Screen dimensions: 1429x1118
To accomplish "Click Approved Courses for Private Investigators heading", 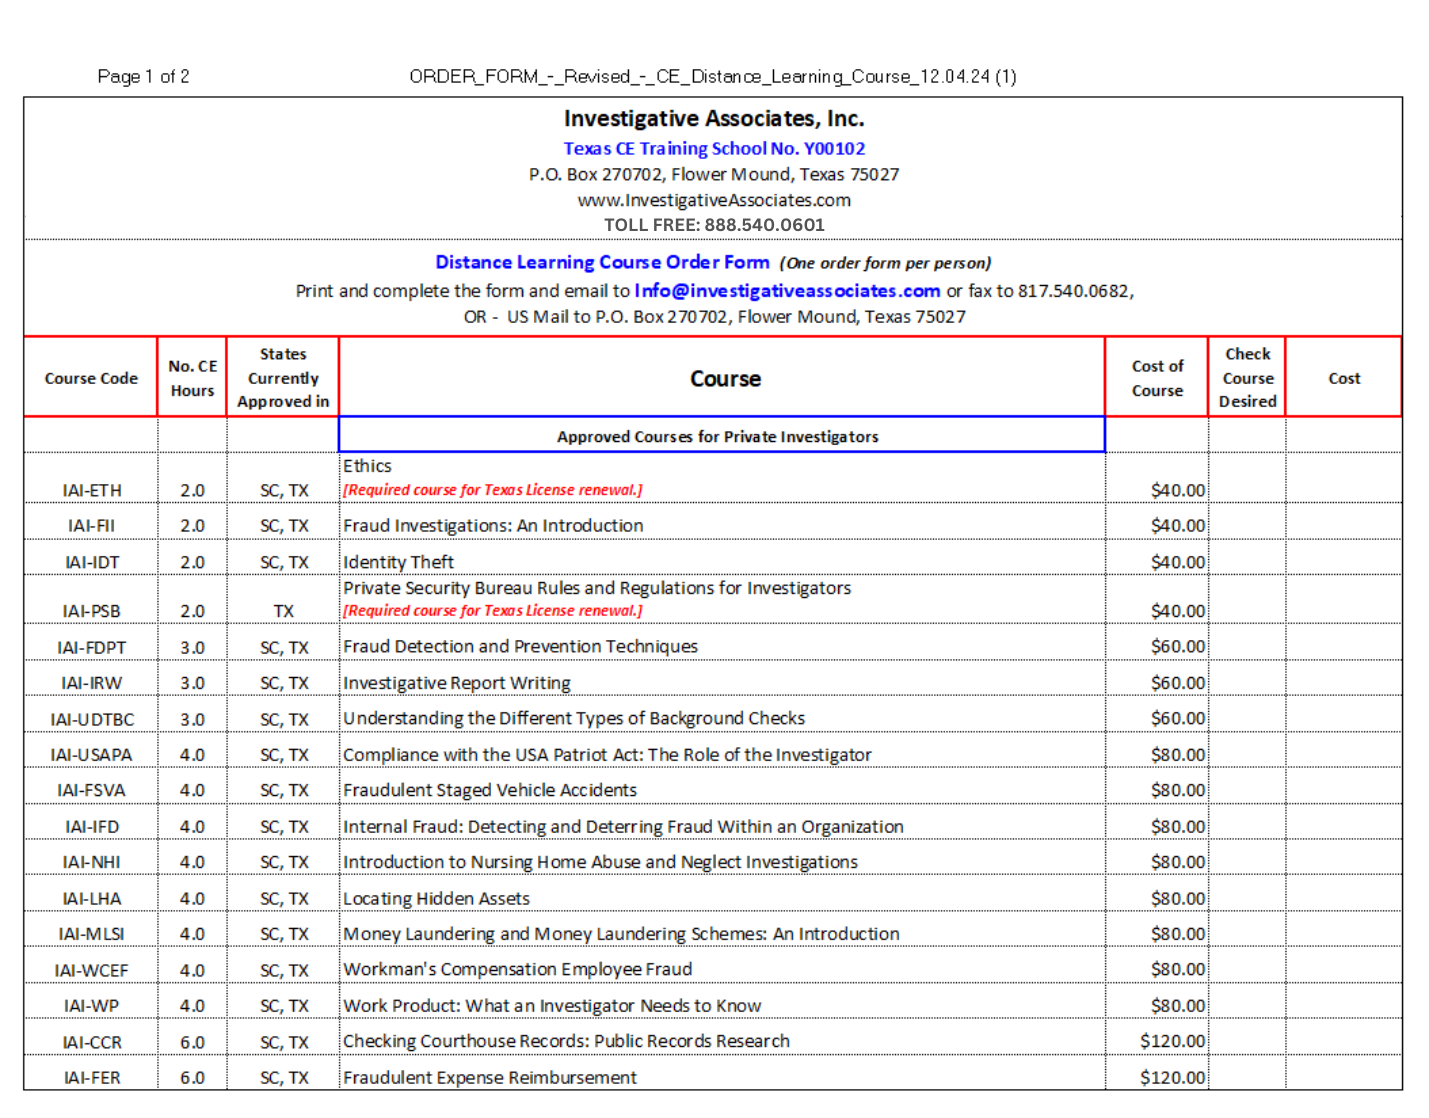I will pos(718,436).
